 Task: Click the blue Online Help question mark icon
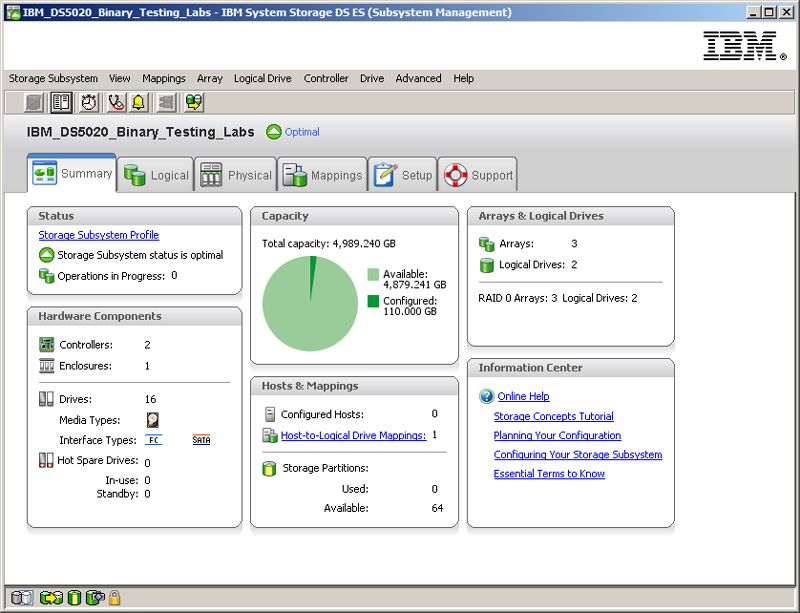(486, 396)
